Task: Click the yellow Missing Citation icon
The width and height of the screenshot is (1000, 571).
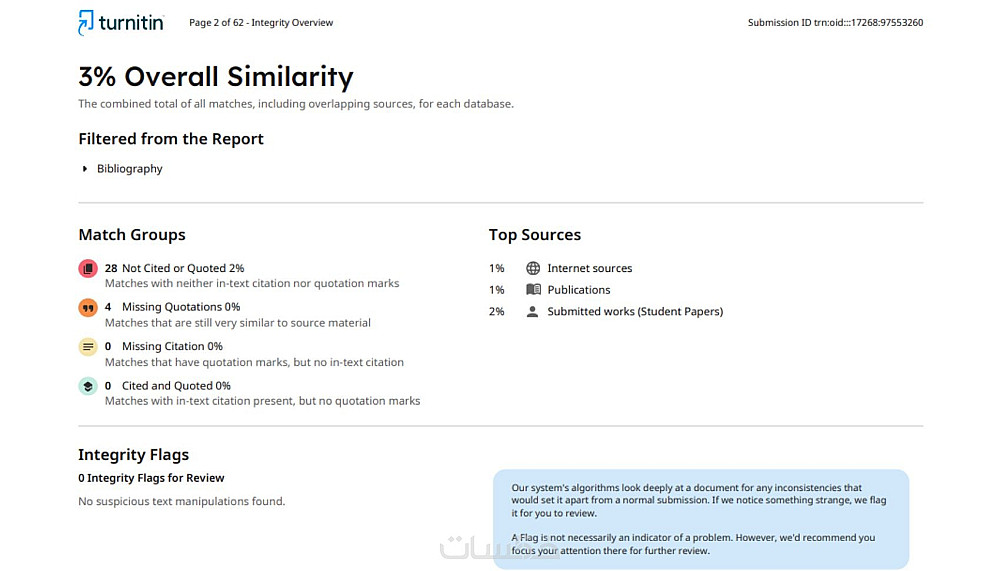Action: pos(88,347)
